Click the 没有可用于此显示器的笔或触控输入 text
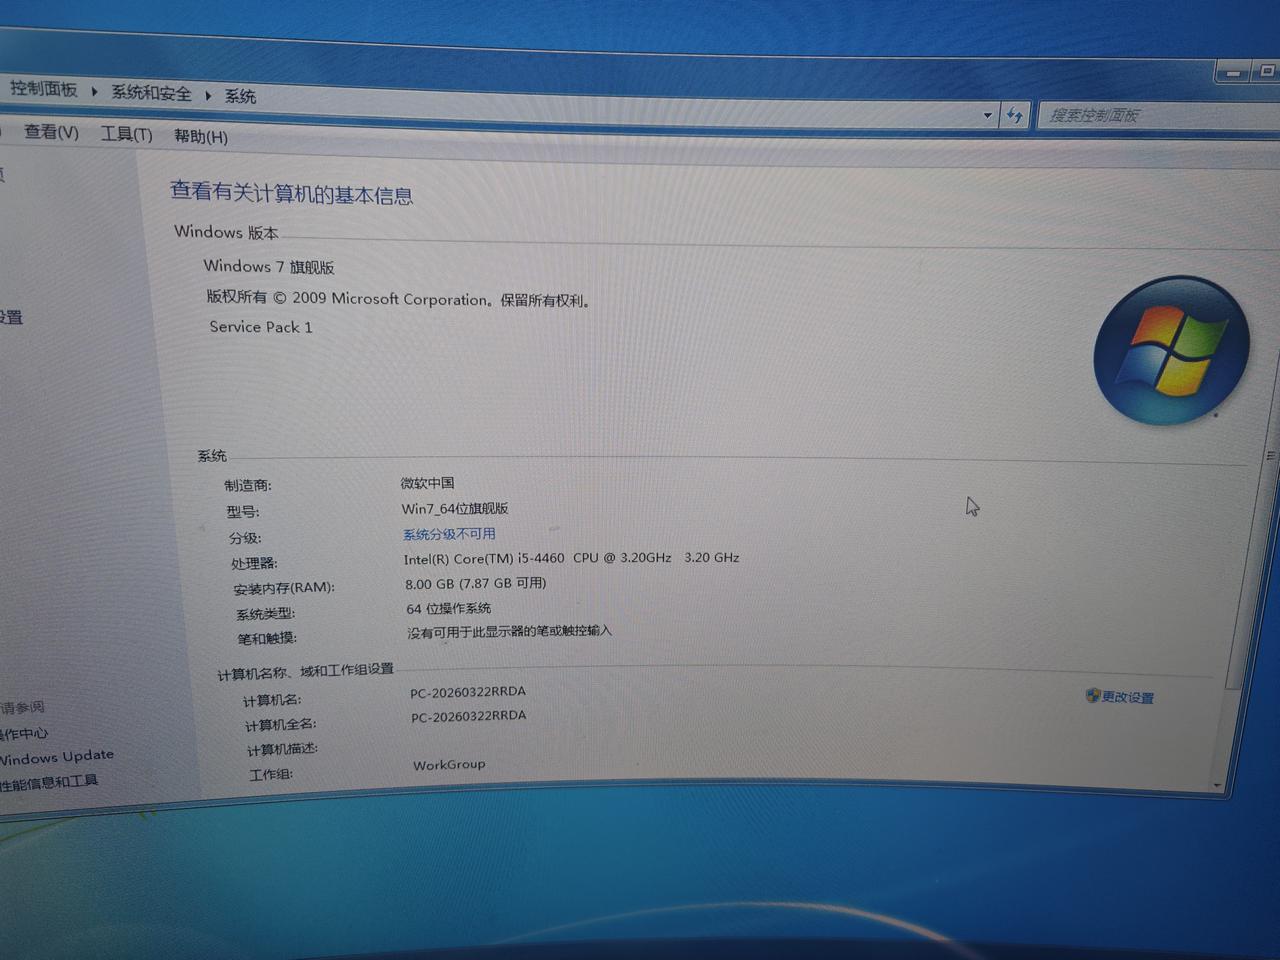This screenshot has height=960, width=1280. [x=510, y=632]
